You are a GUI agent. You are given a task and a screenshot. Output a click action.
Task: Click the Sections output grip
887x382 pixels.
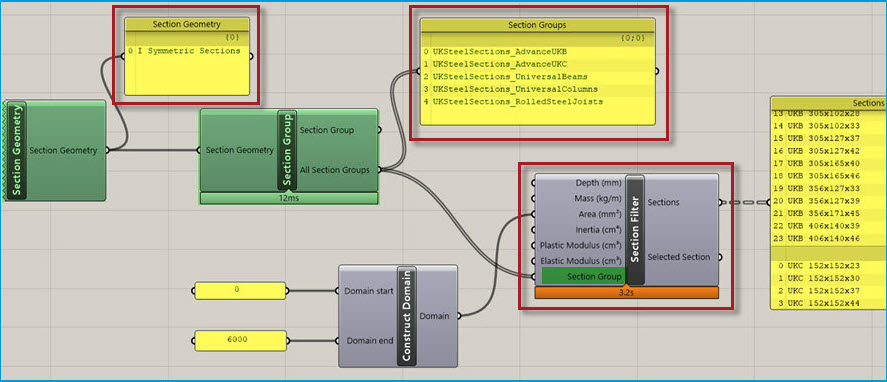coord(721,202)
